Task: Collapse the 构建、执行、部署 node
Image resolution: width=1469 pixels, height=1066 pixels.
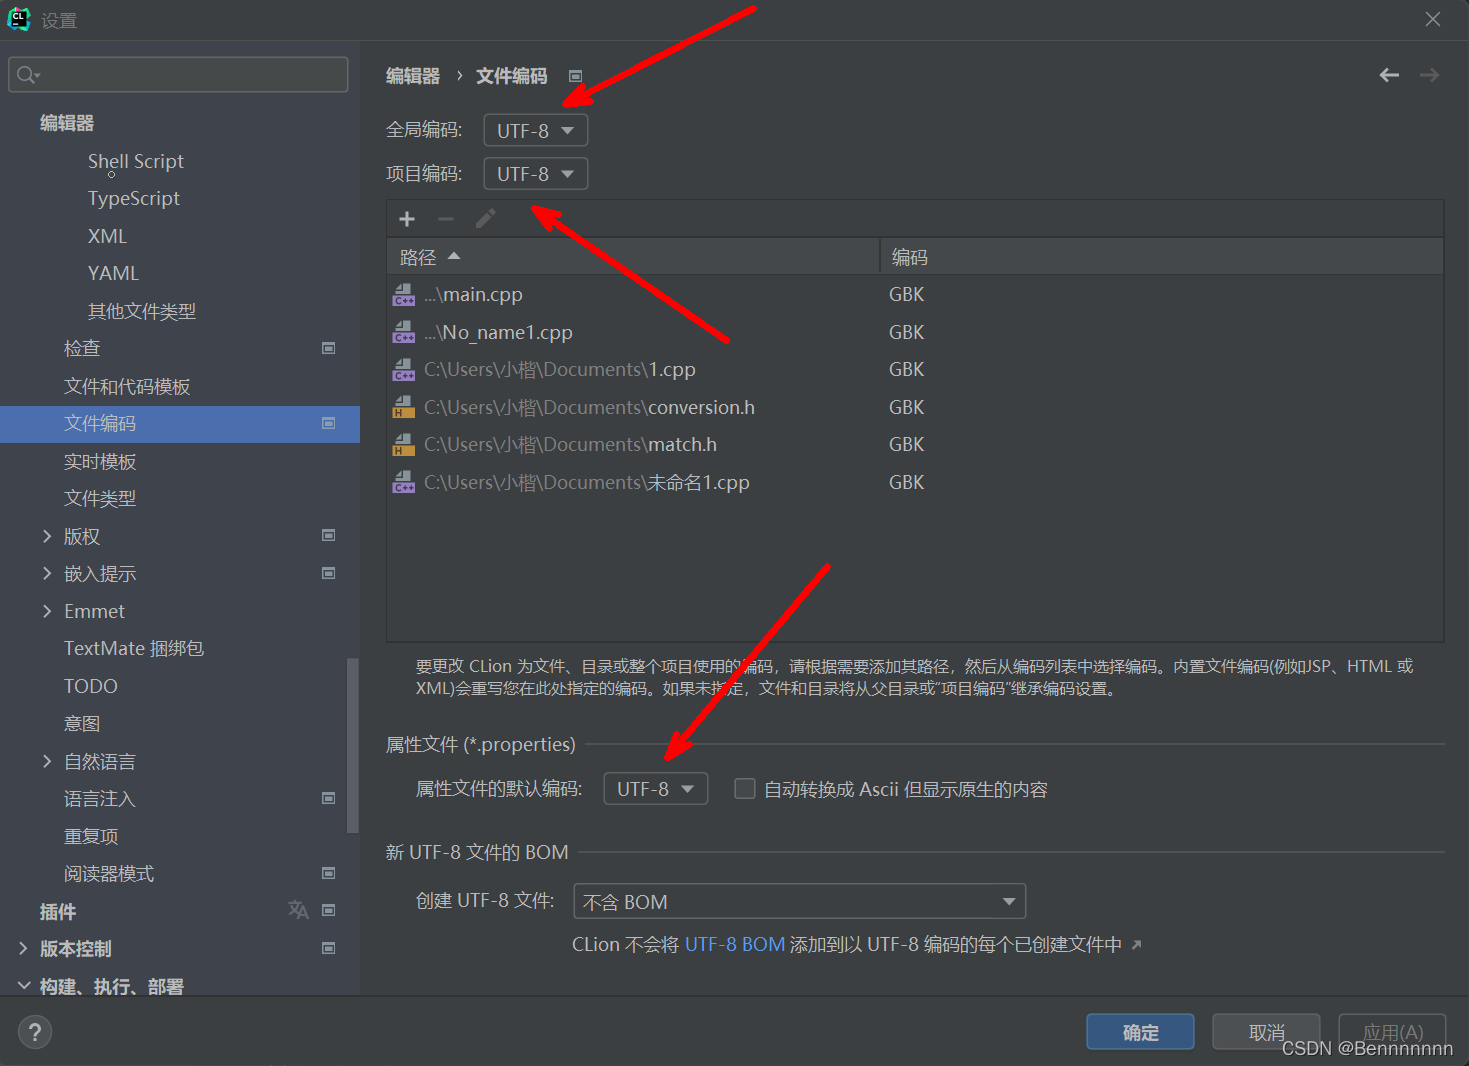Action: 23,986
